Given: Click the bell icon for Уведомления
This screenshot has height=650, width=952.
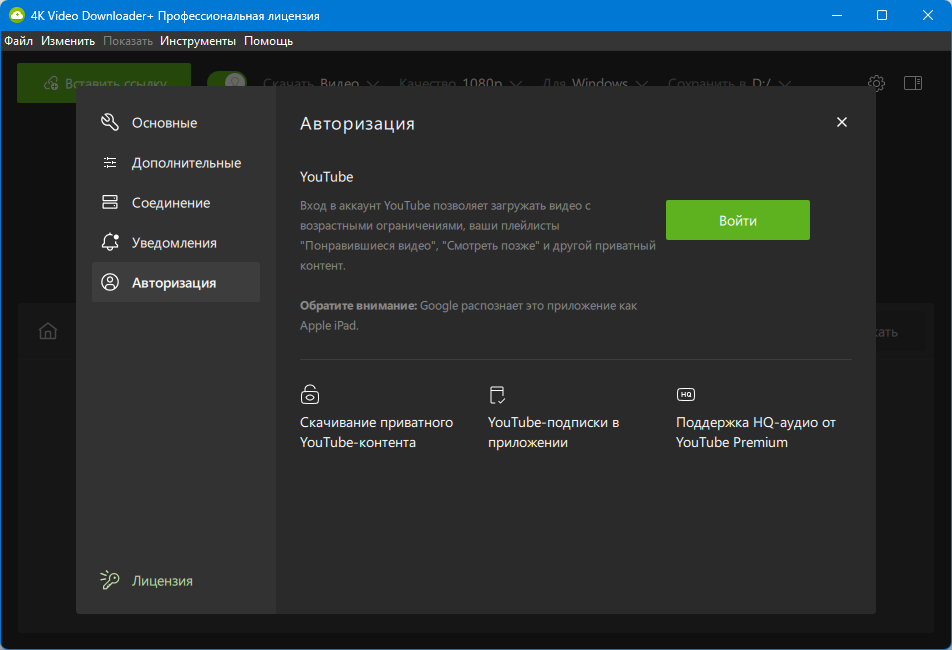Looking at the screenshot, I should click(x=110, y=242).
